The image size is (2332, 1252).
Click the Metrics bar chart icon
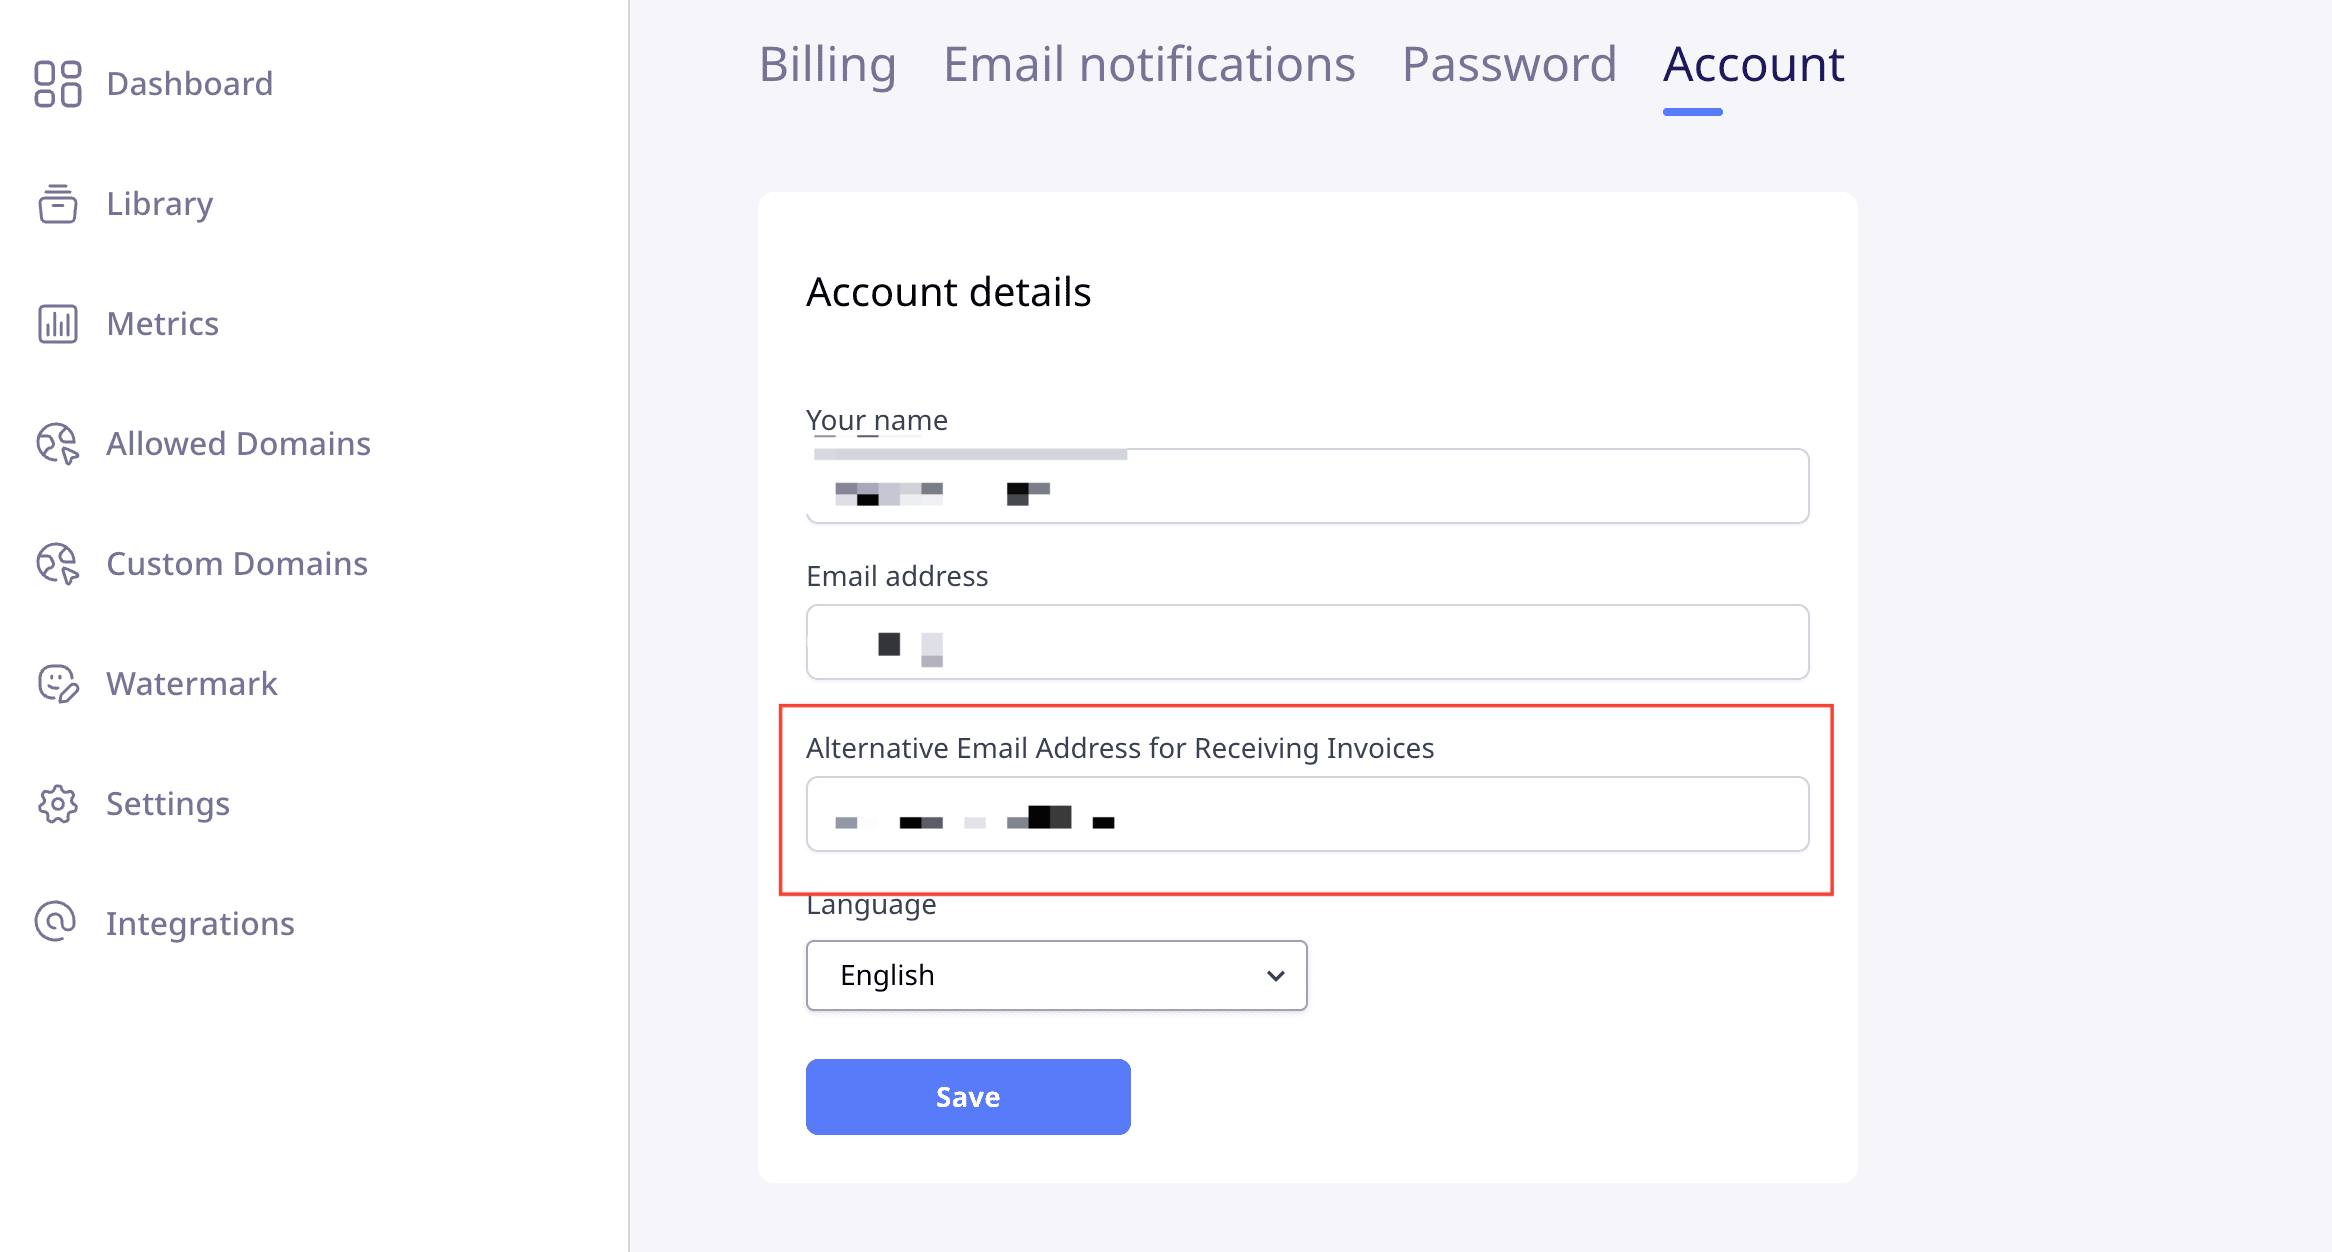[57, 324]
